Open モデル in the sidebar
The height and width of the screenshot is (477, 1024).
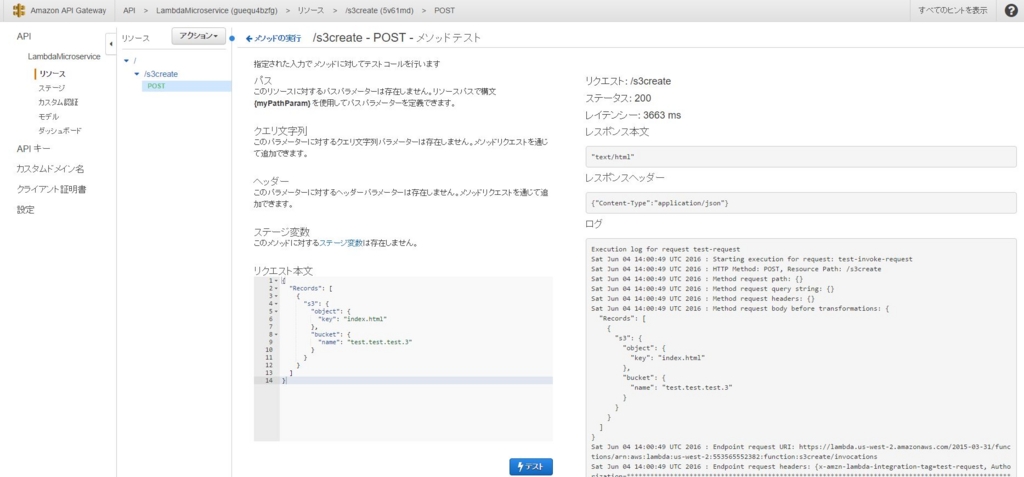(x=48, y=116)
